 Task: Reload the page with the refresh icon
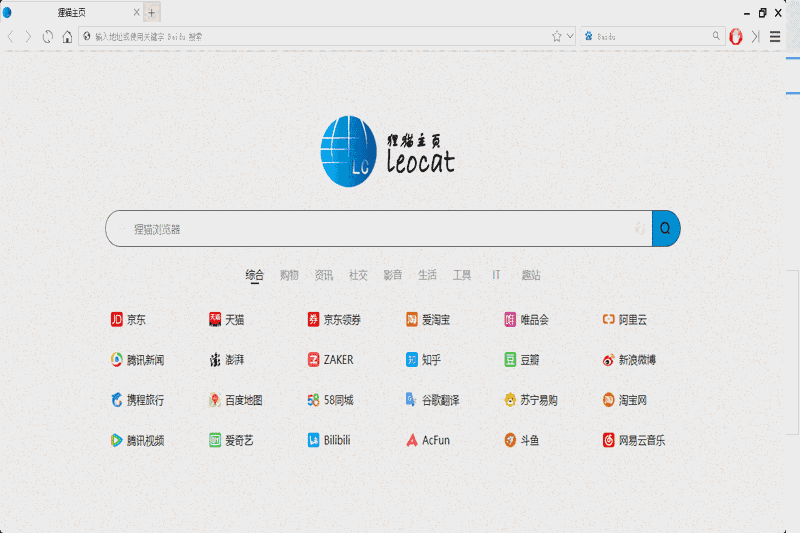pos(48,37)
